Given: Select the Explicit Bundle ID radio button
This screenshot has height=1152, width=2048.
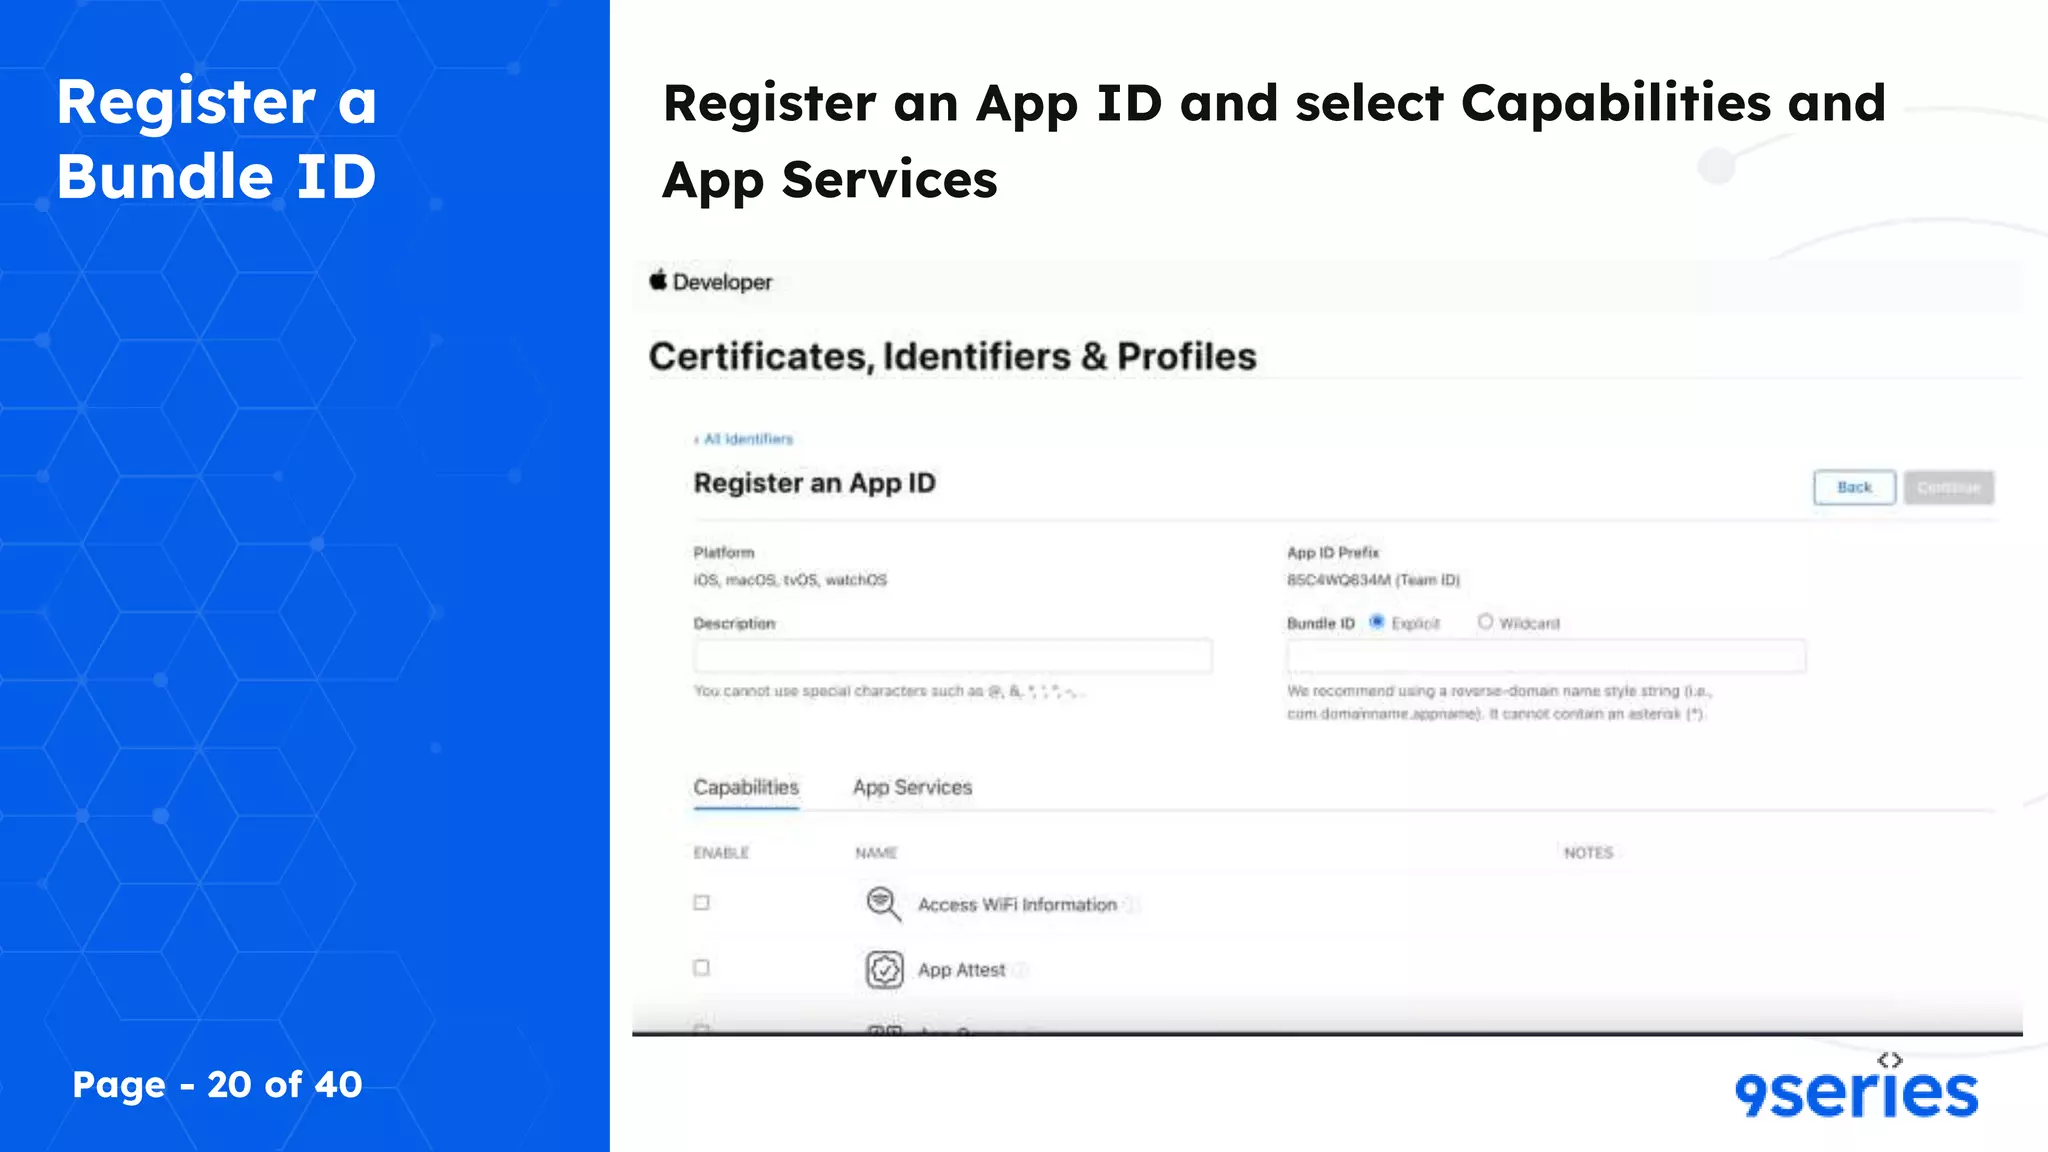Looking at the screenshot, I should click(1377, 622).
